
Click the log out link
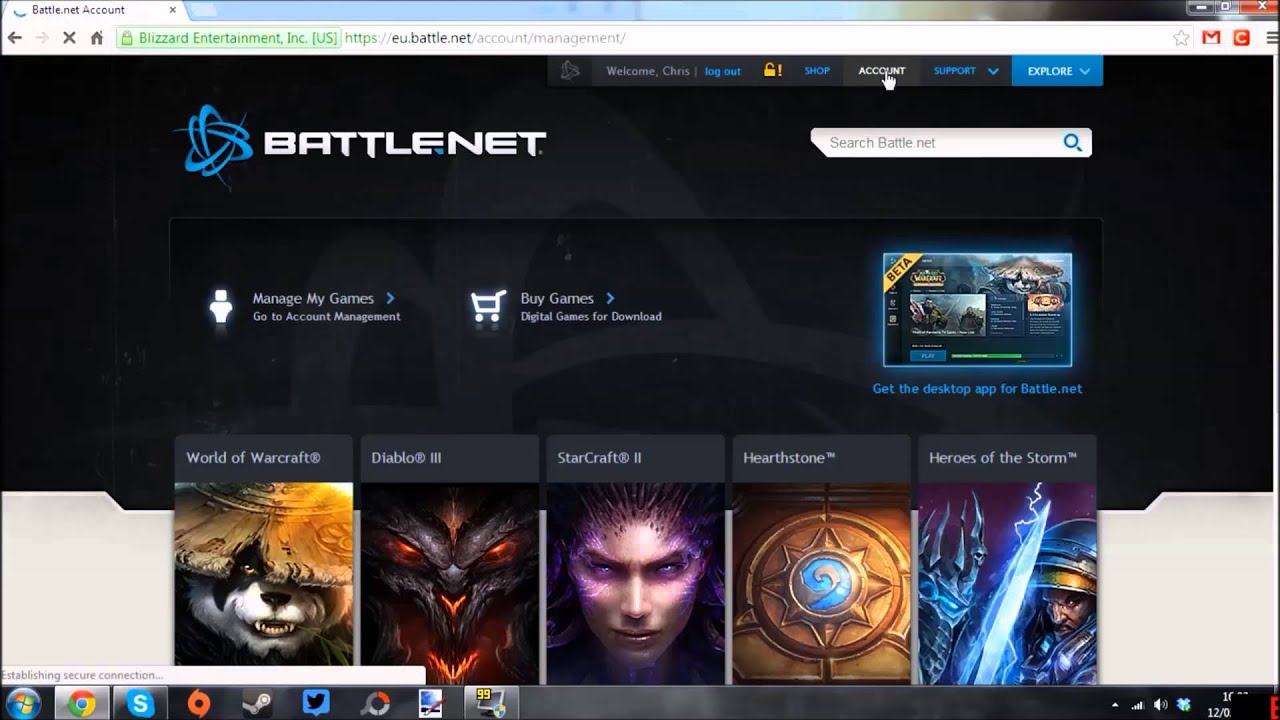pos(722,71)
